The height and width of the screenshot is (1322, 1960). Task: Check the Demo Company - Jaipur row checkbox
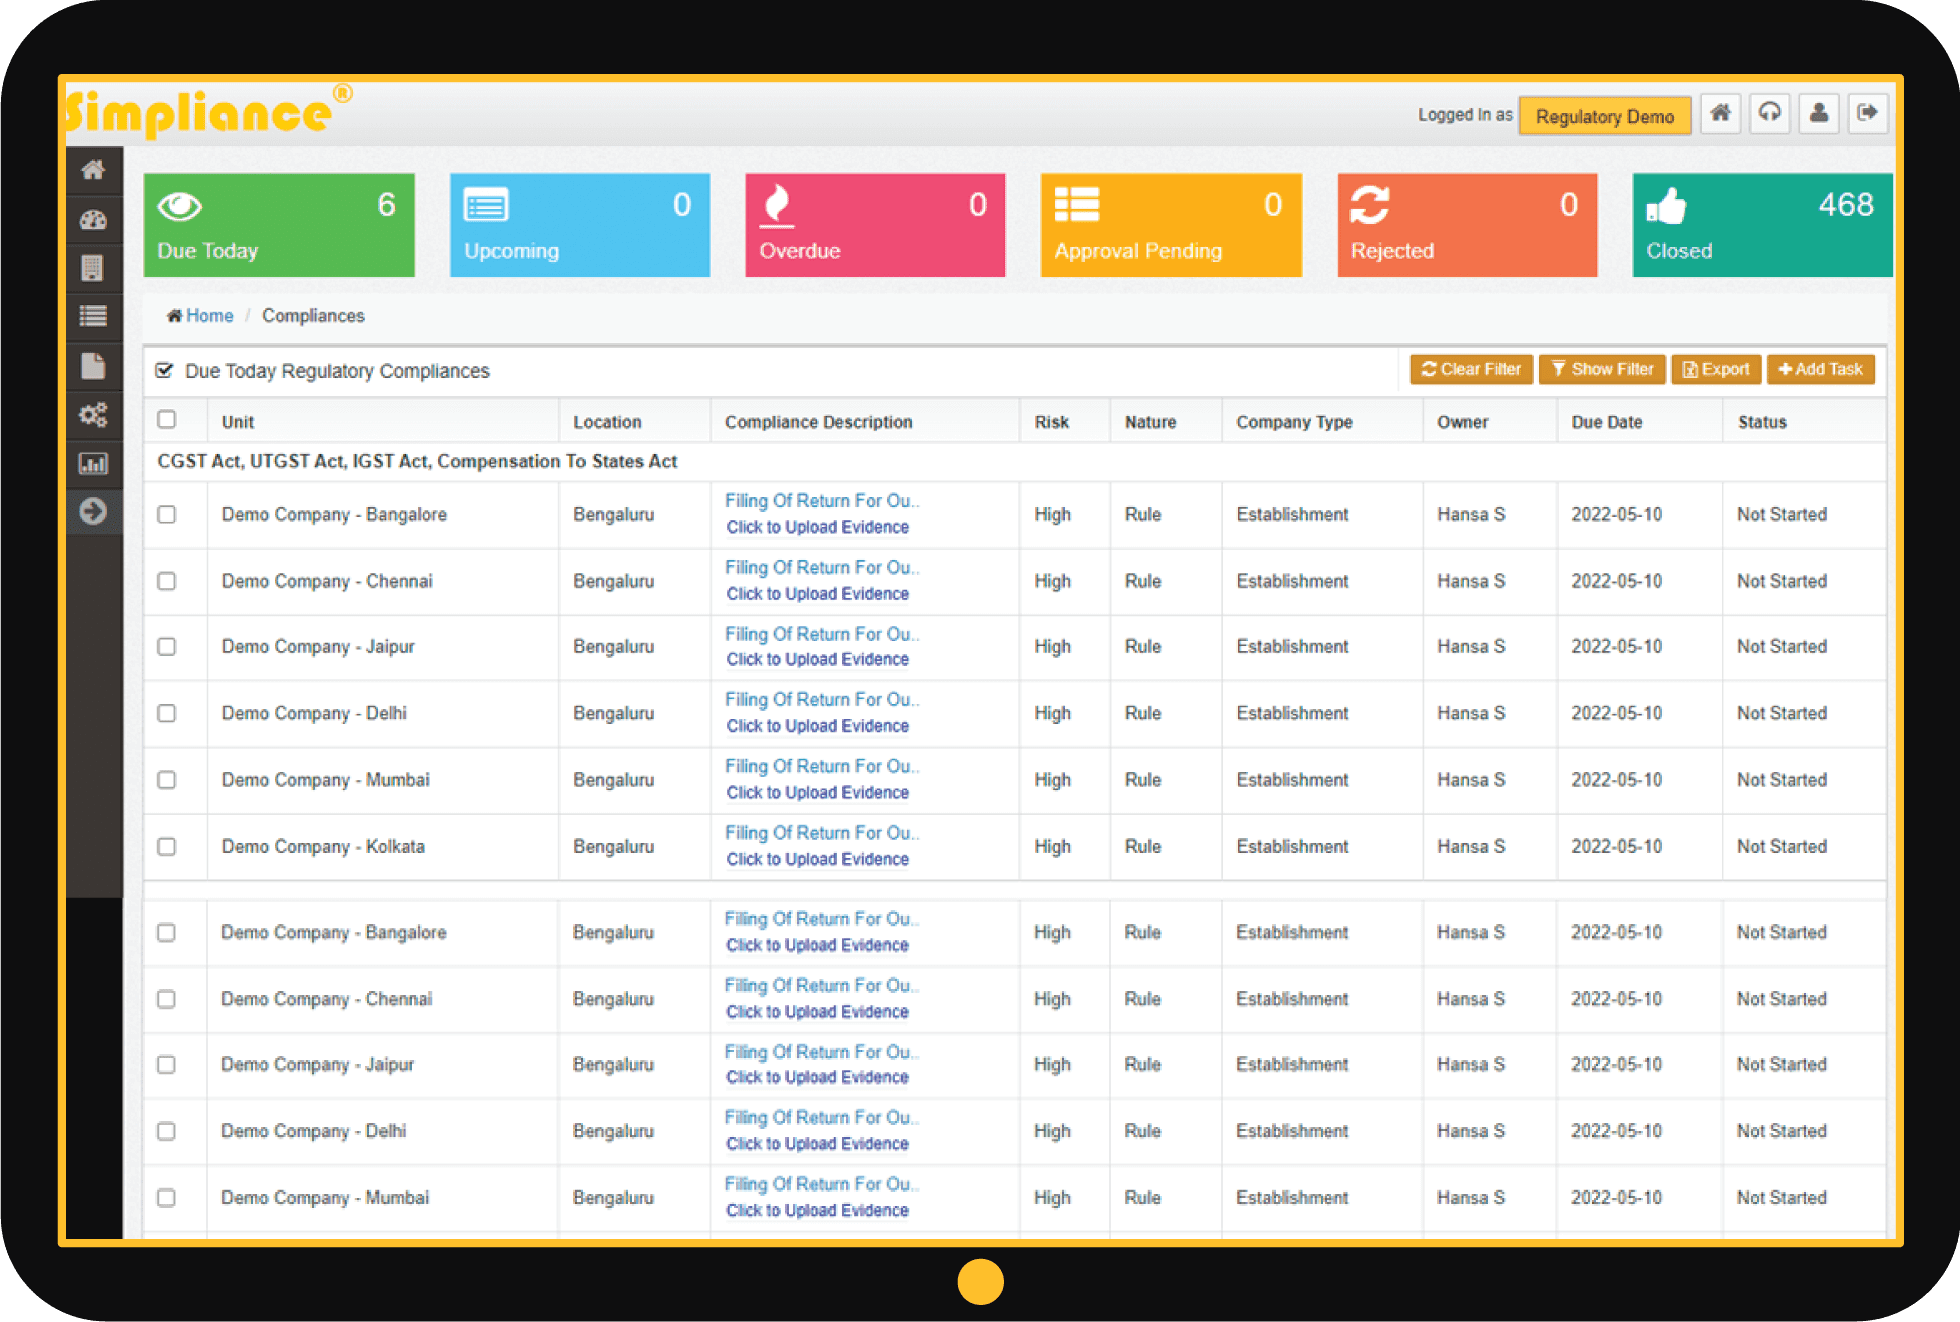(x=167, y=647)
